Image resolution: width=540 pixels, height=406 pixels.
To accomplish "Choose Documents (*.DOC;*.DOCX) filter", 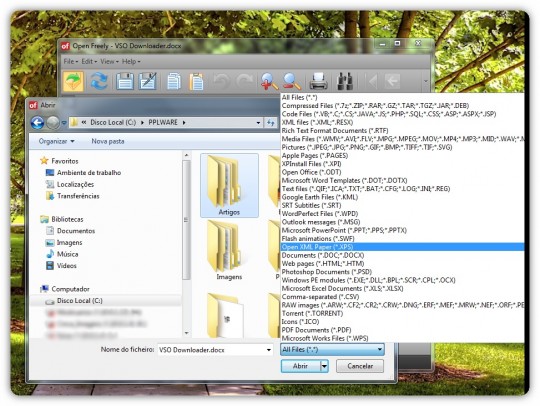I will [402, 255].
